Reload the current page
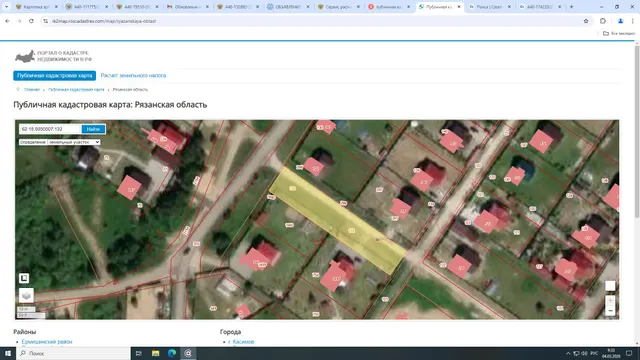Image resolution: width=640 pixels, height=360 pixels. coord(31,21)
